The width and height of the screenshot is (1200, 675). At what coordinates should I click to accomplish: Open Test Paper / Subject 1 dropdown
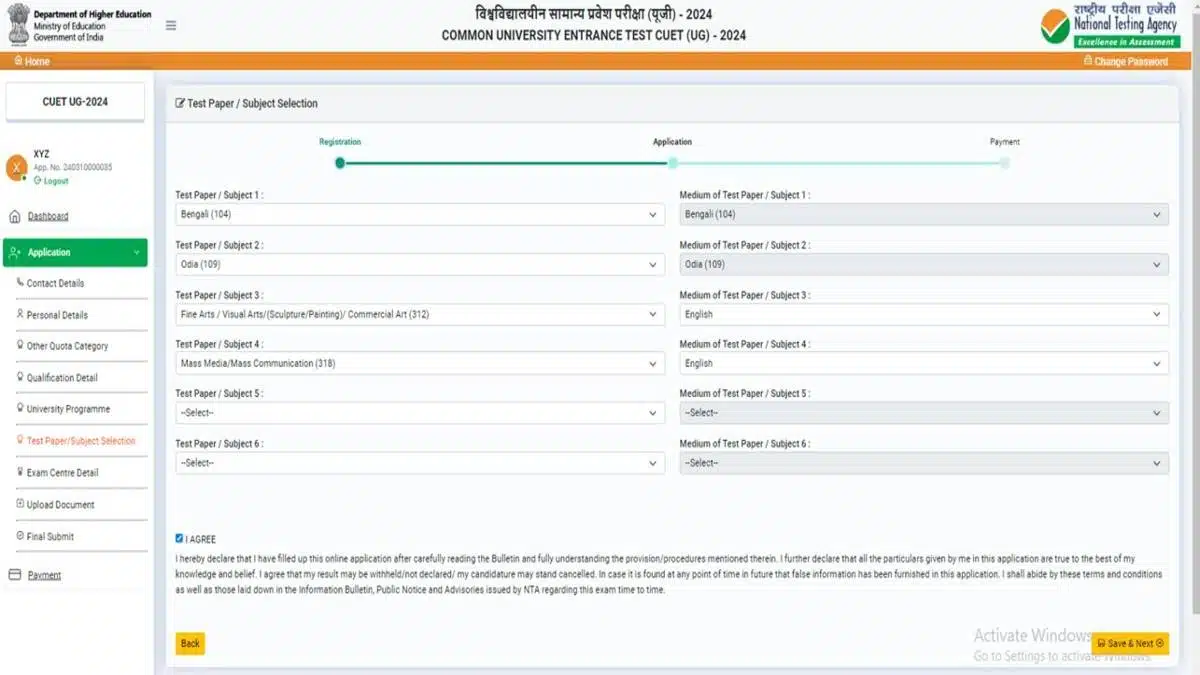(x=420, y=214)
